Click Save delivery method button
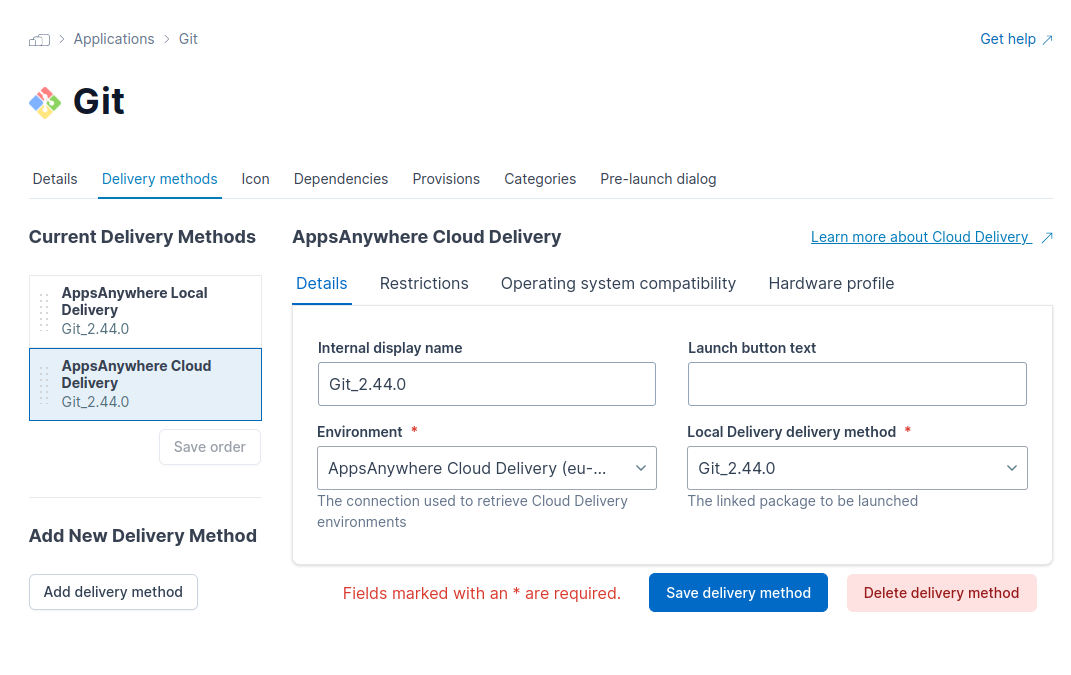 point(738,592)
